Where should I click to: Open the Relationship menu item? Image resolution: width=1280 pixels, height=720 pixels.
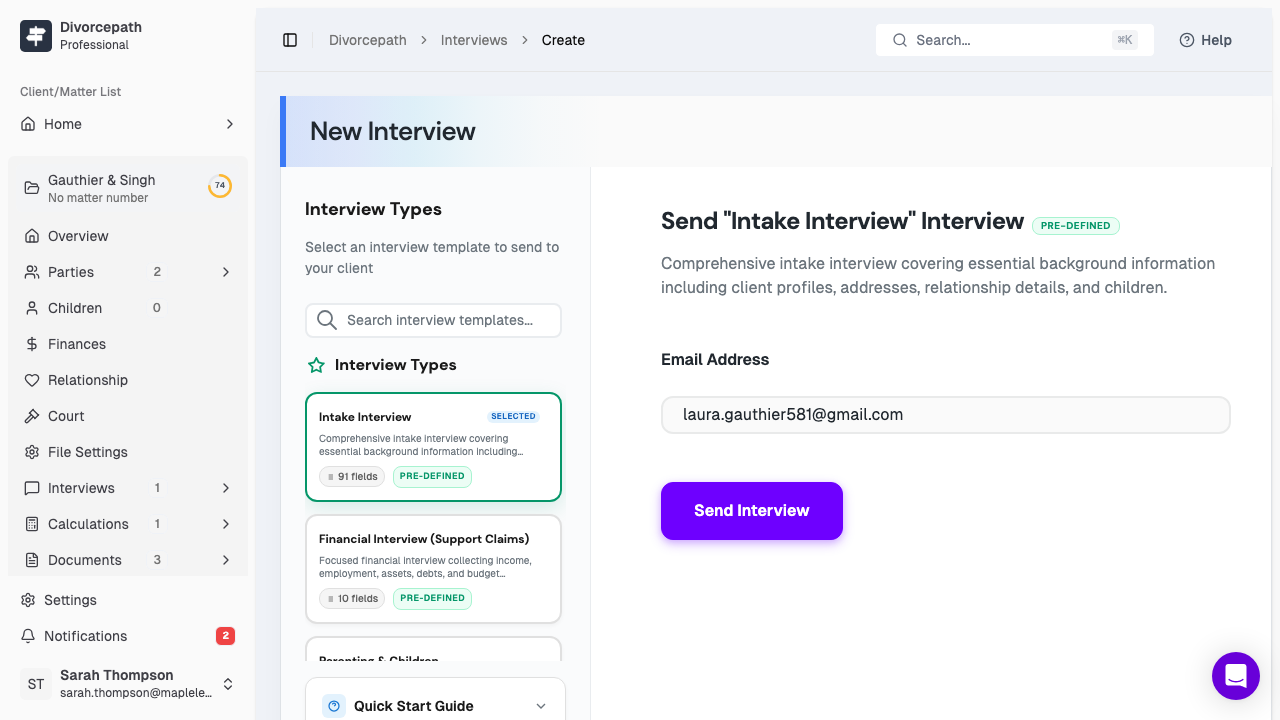(128, 380)
